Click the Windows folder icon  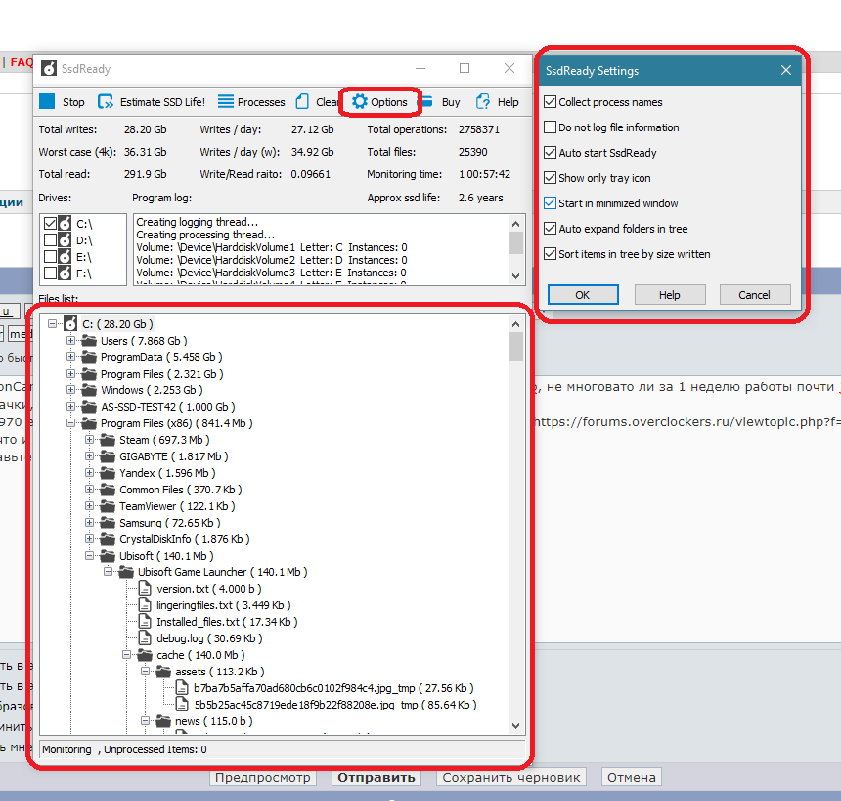click(88, 390)
